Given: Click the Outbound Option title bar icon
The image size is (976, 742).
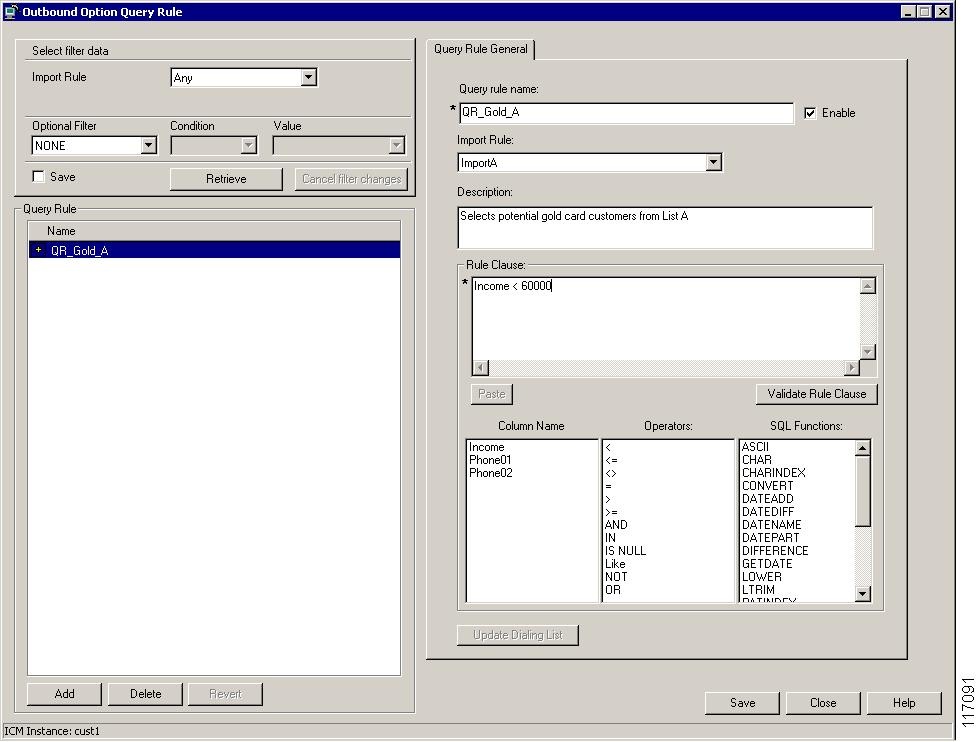Looking at the screenshot, I should pyautogui.click(x=11, y=11).
